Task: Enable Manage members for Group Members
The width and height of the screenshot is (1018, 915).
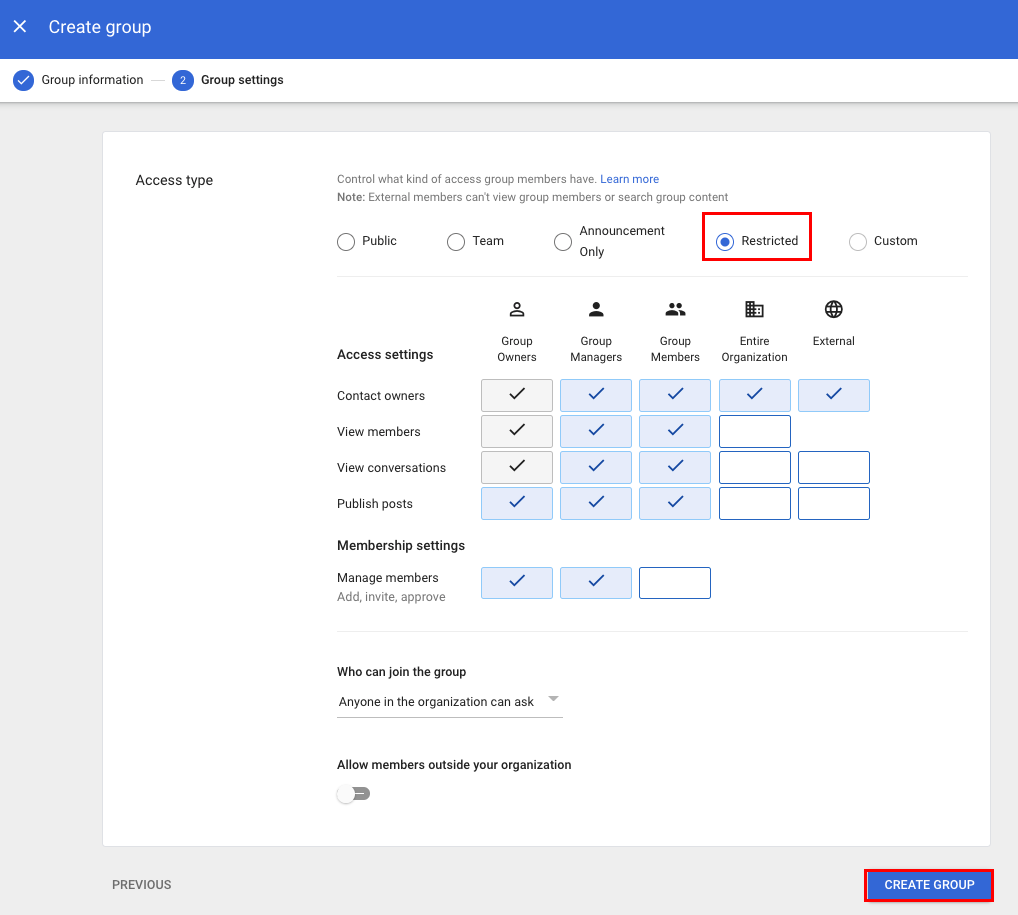Action: coord(675,583)
